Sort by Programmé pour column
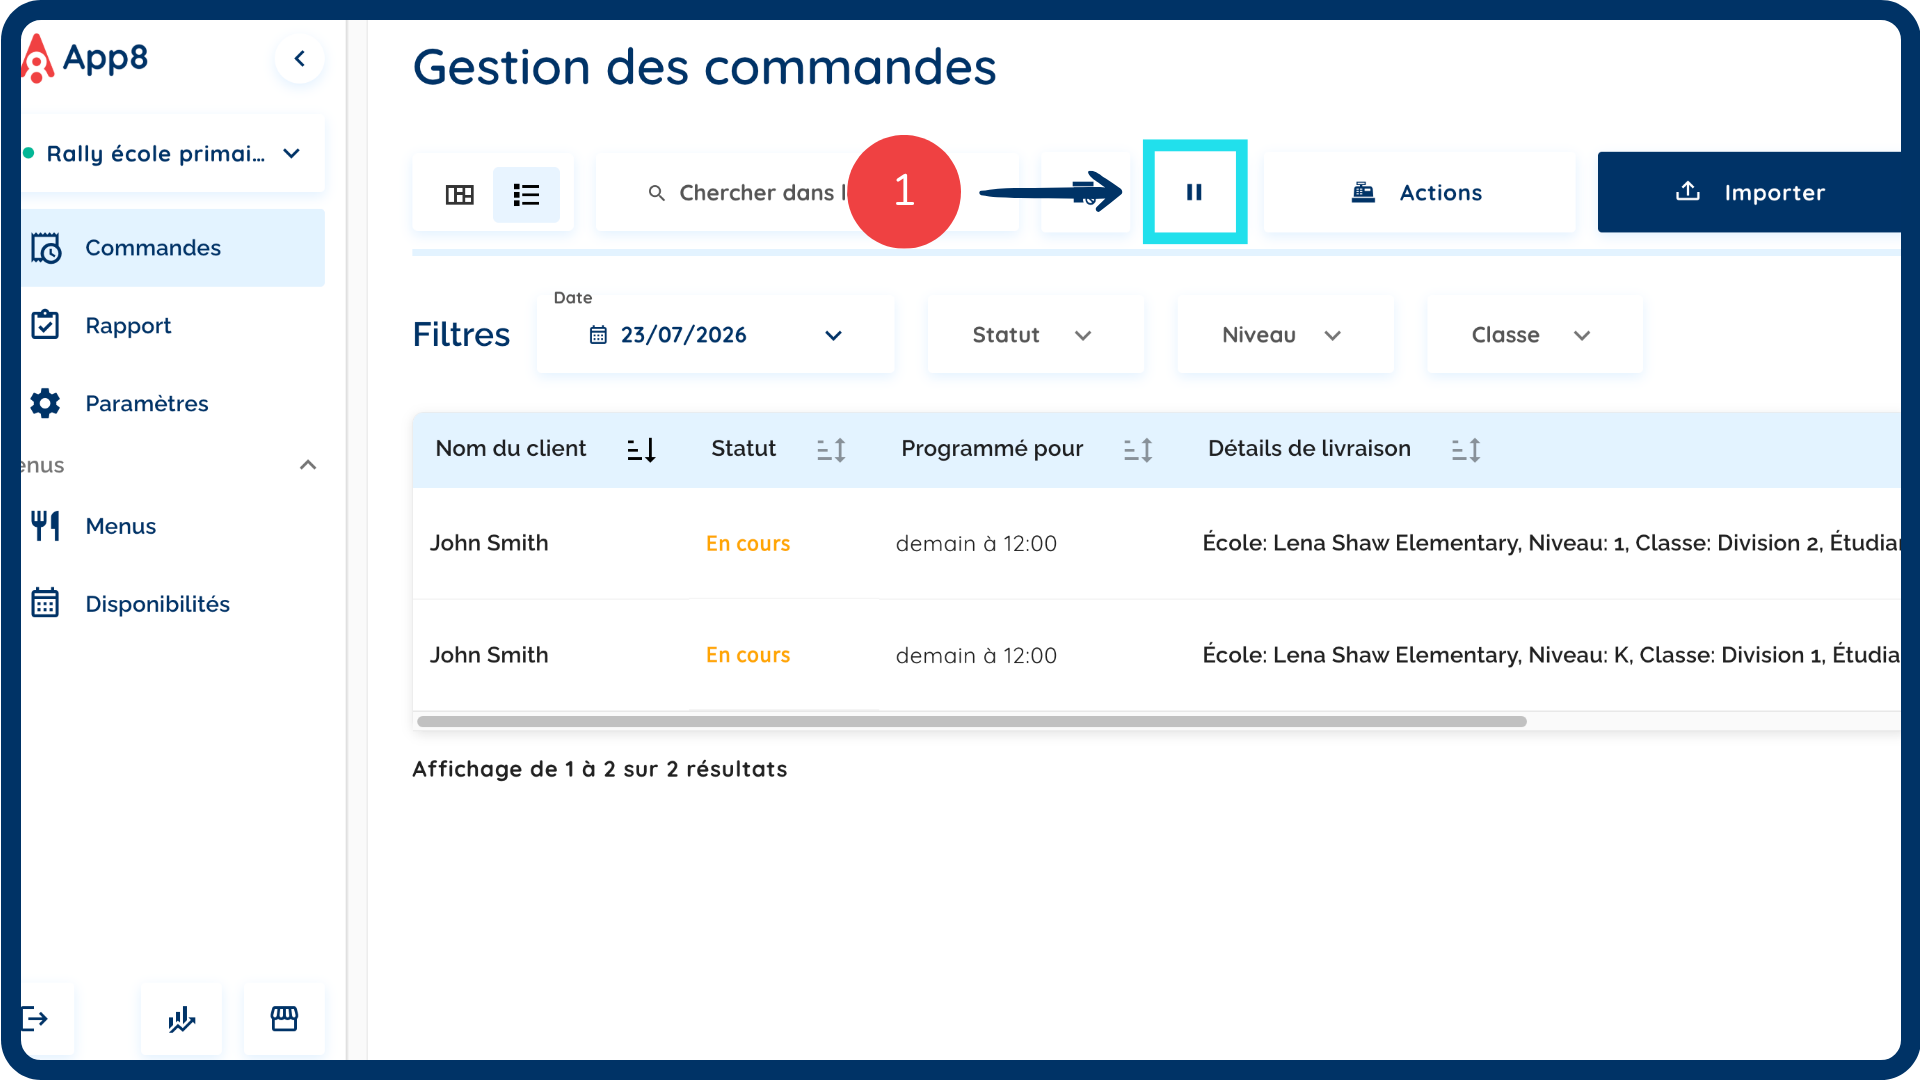Screen dimensions: 1920x1080 click(1138, 450)
